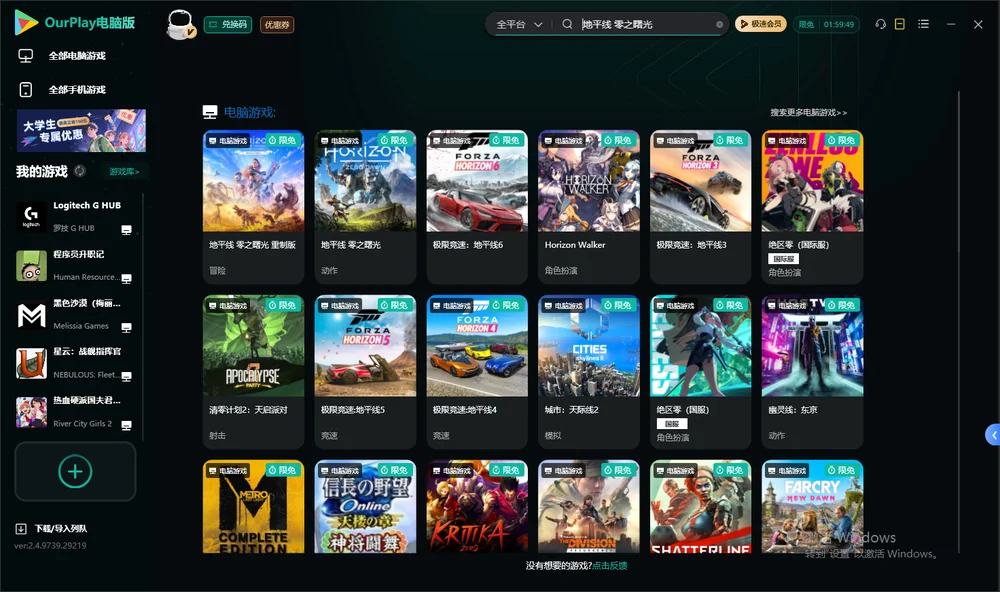Screen dimensions: 1000x592
Task: Open the Shatterline game card
Action: (700, 507)
